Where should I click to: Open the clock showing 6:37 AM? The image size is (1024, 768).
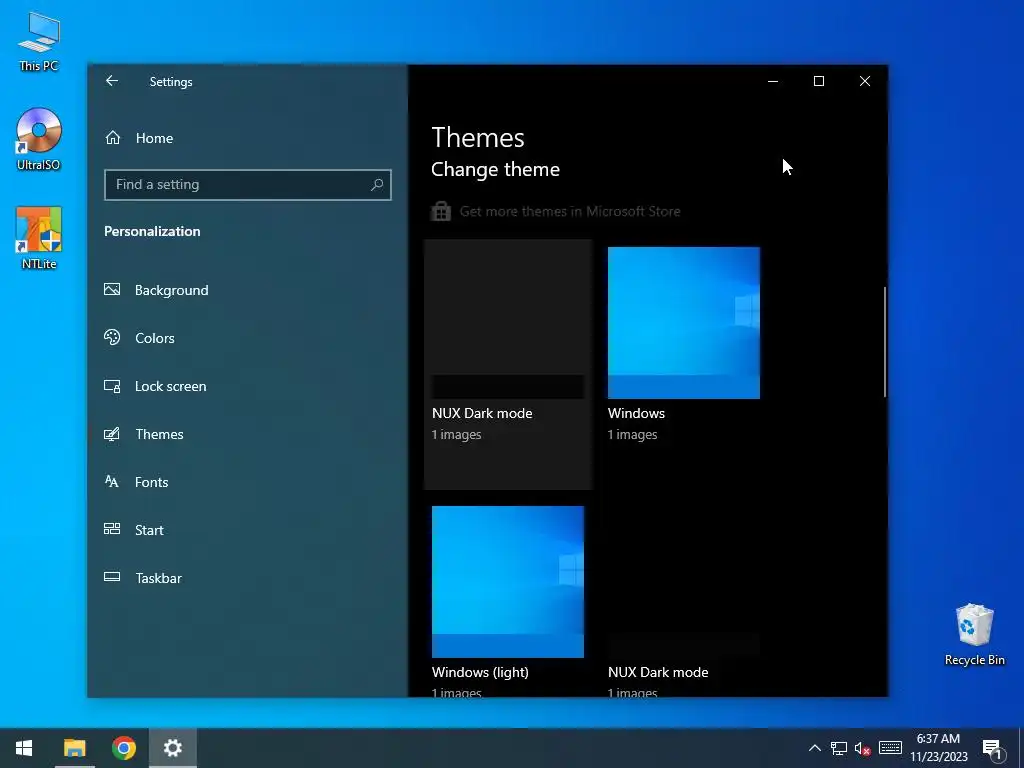[938, 748]
